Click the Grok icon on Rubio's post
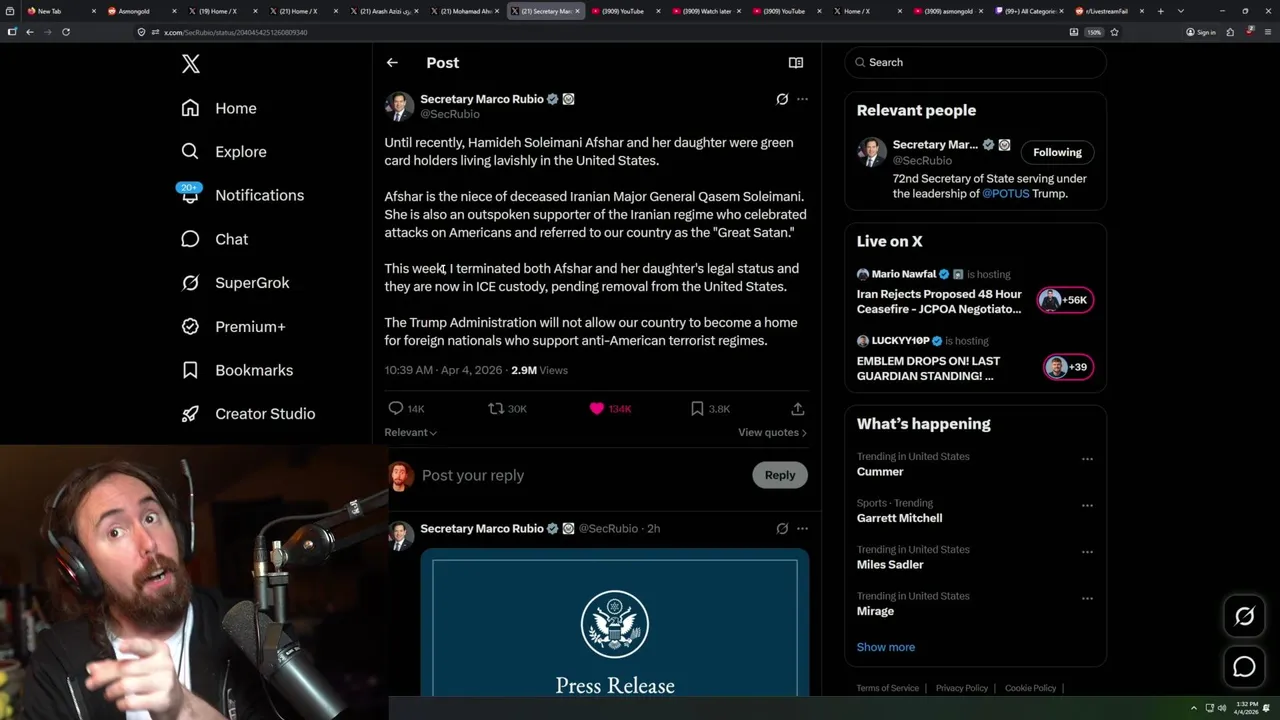1280x720 pixels. [782, 99]
